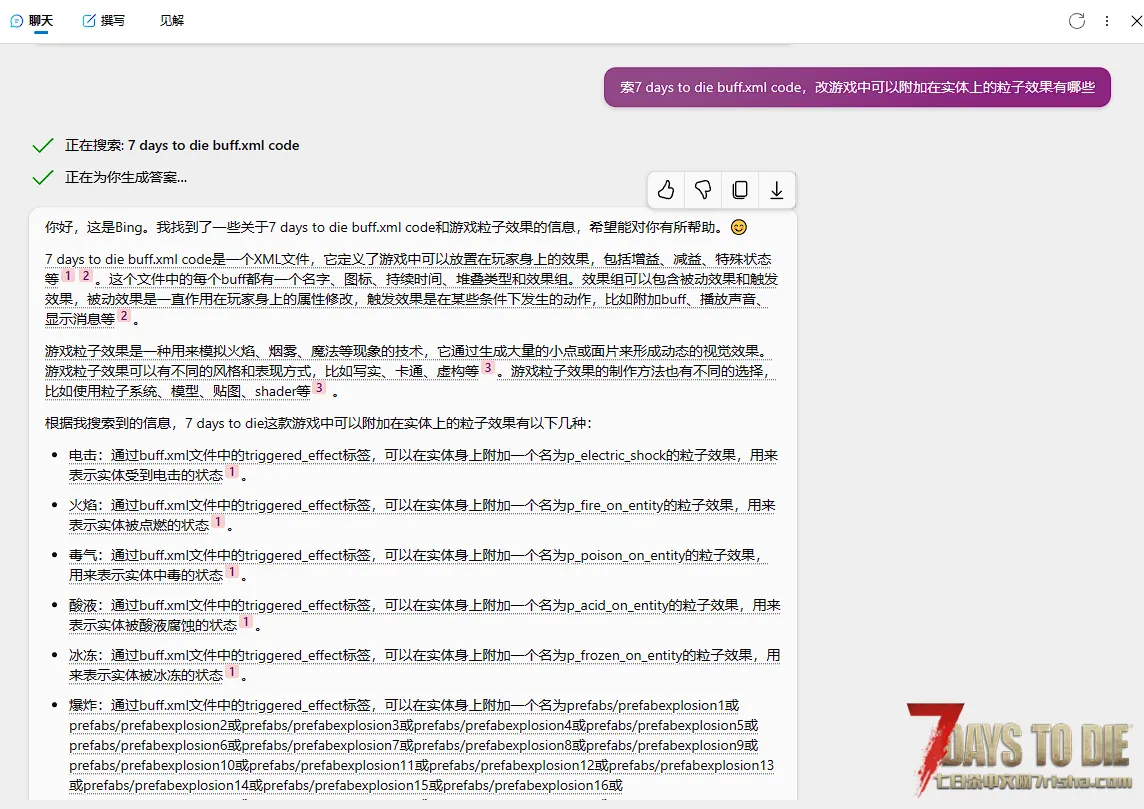Open citation 3 after shader等
1144x809 pixels.
coord(319,389)
